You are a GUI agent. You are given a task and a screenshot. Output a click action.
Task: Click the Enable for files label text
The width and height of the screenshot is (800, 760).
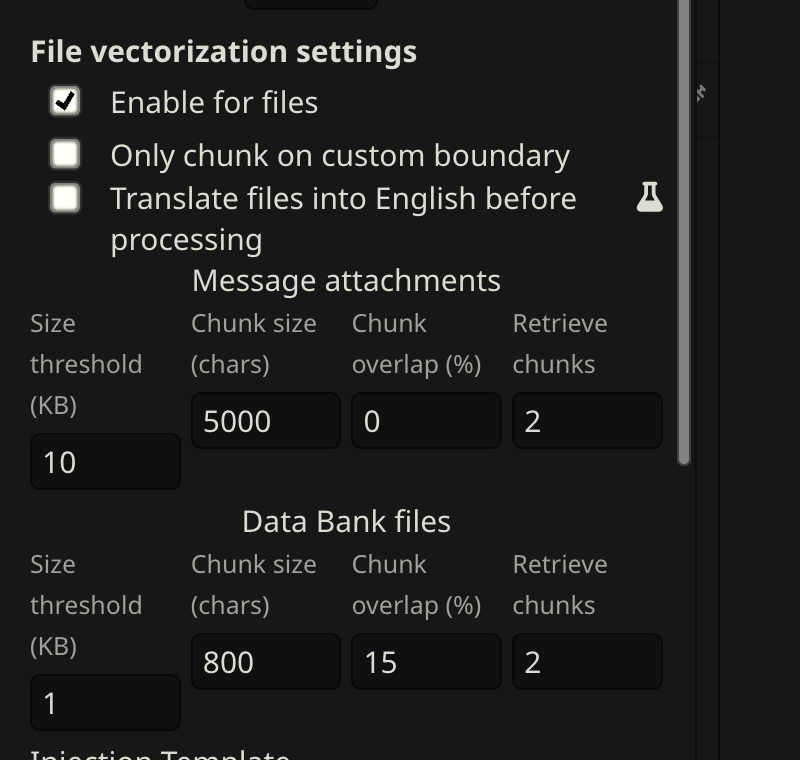pyautogui.click(x=214, y=102)
